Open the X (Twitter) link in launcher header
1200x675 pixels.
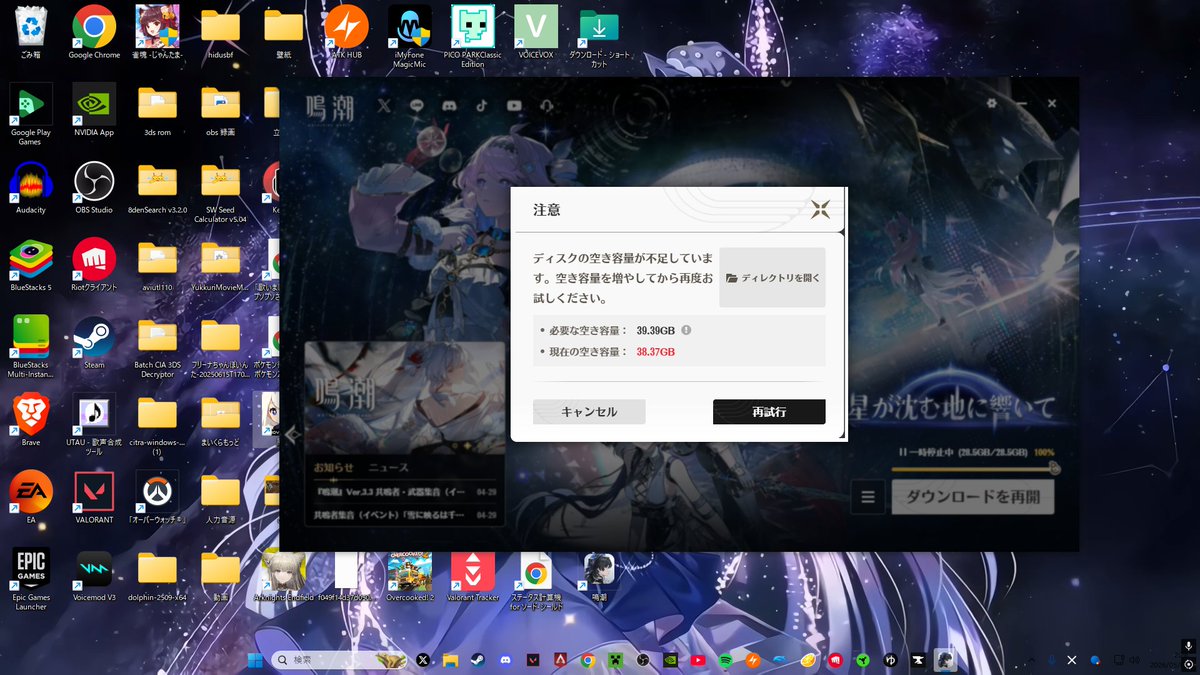click(384, 105)
